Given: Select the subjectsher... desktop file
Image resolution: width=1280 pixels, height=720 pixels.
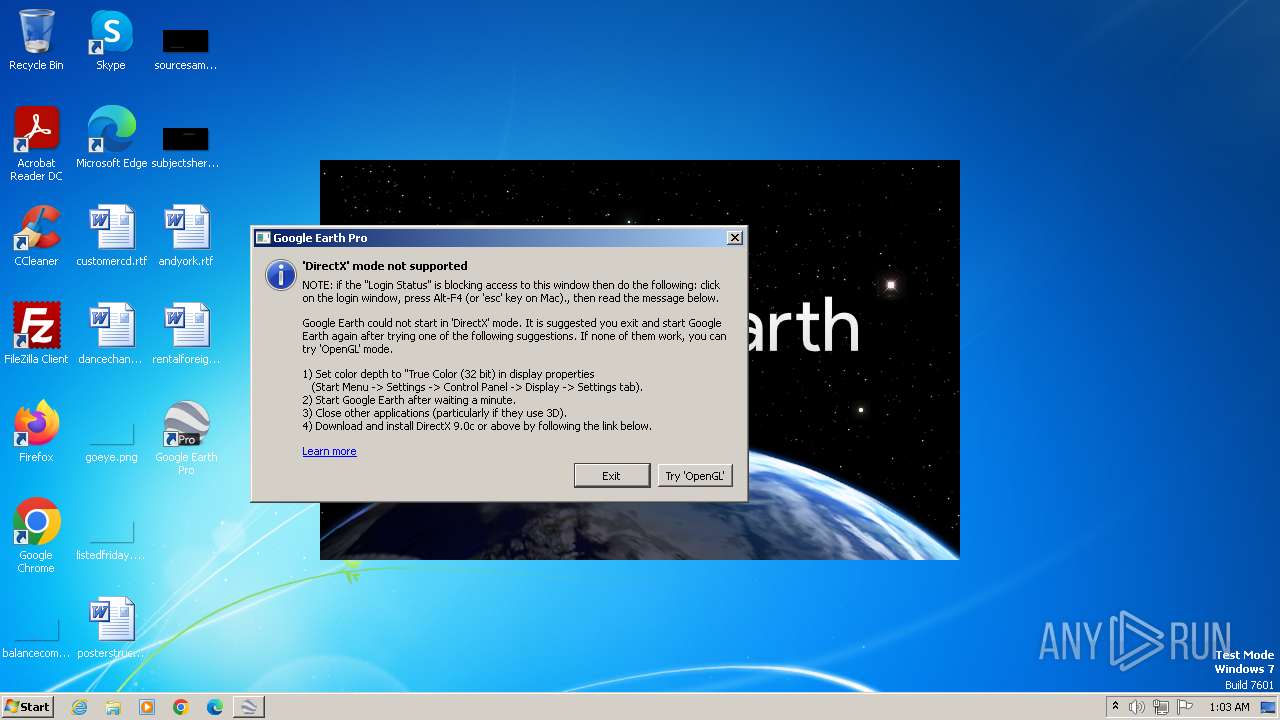Looking at the screenshot, I should pyautogui.click(x=185, y=145).
